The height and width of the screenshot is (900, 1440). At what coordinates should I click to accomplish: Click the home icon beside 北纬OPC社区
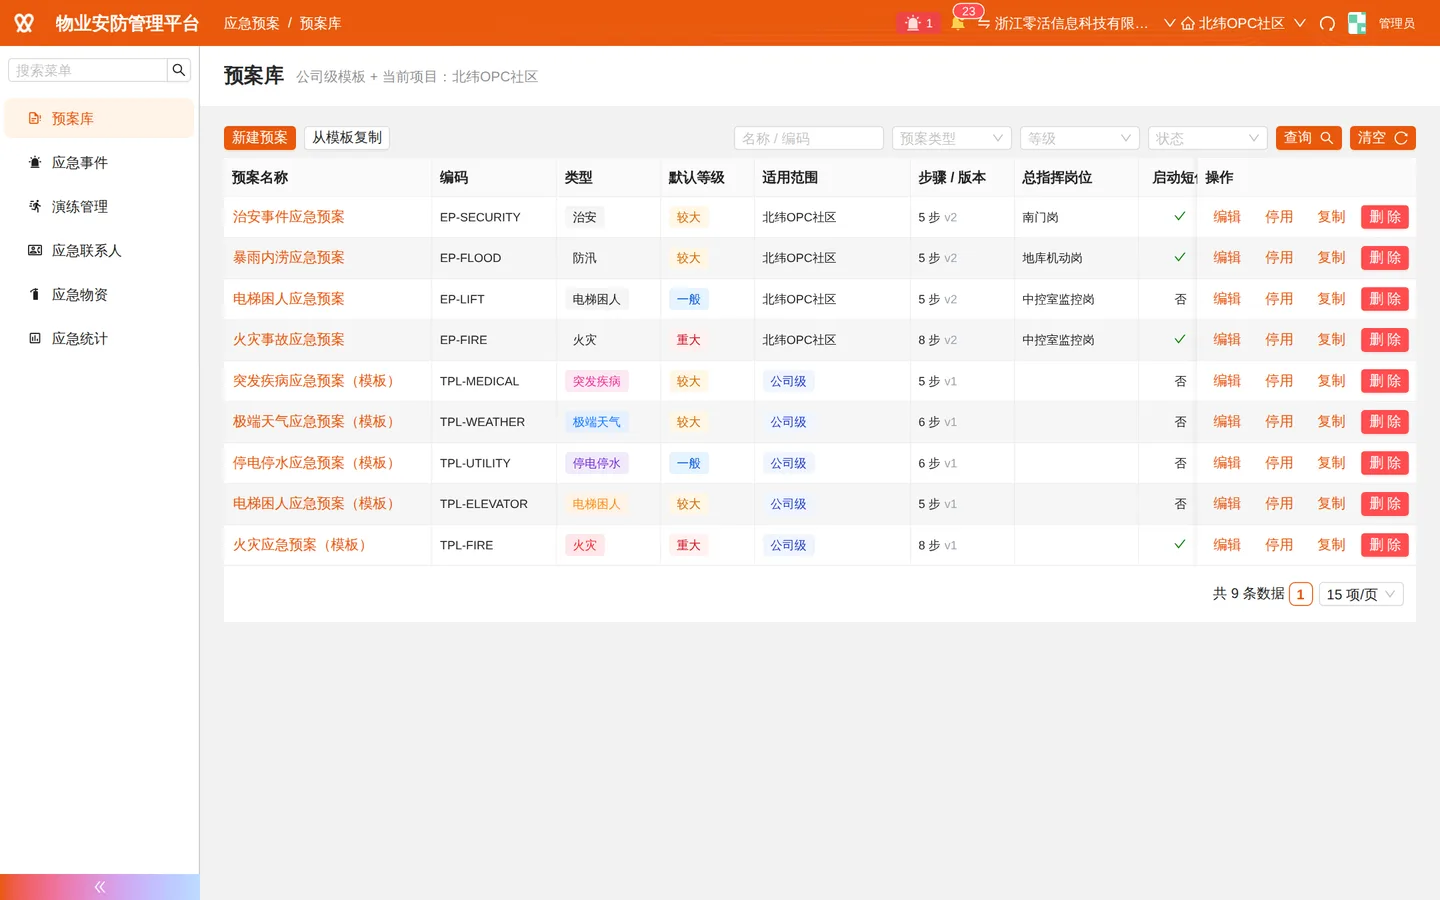coord(1188,23)
